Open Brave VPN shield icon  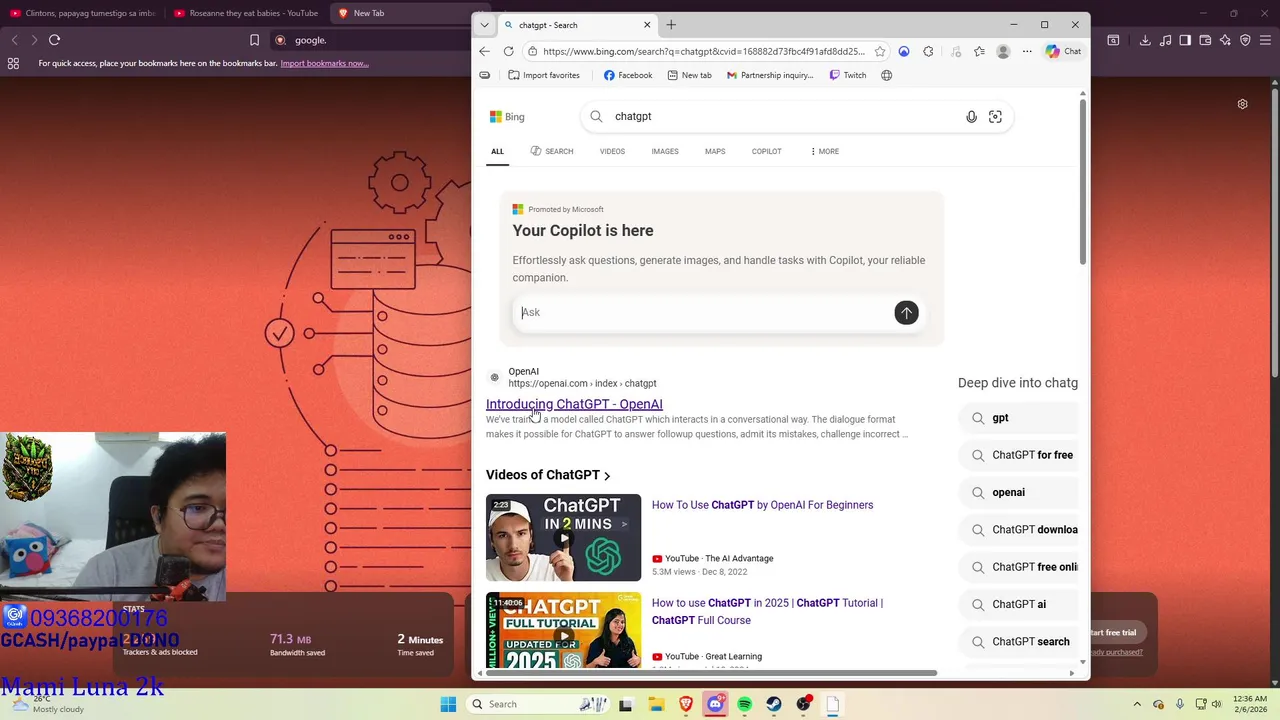click(x=1245, y=40)
